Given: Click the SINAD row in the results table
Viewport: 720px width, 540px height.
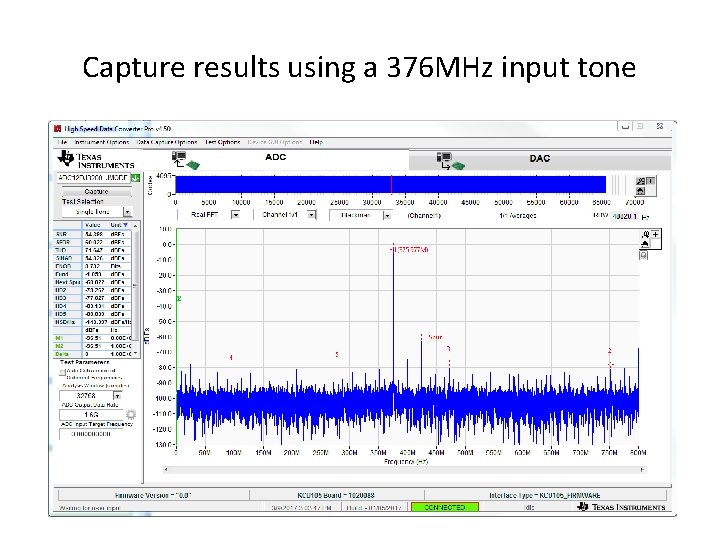Looking at the screenshot, I should 93,258.
